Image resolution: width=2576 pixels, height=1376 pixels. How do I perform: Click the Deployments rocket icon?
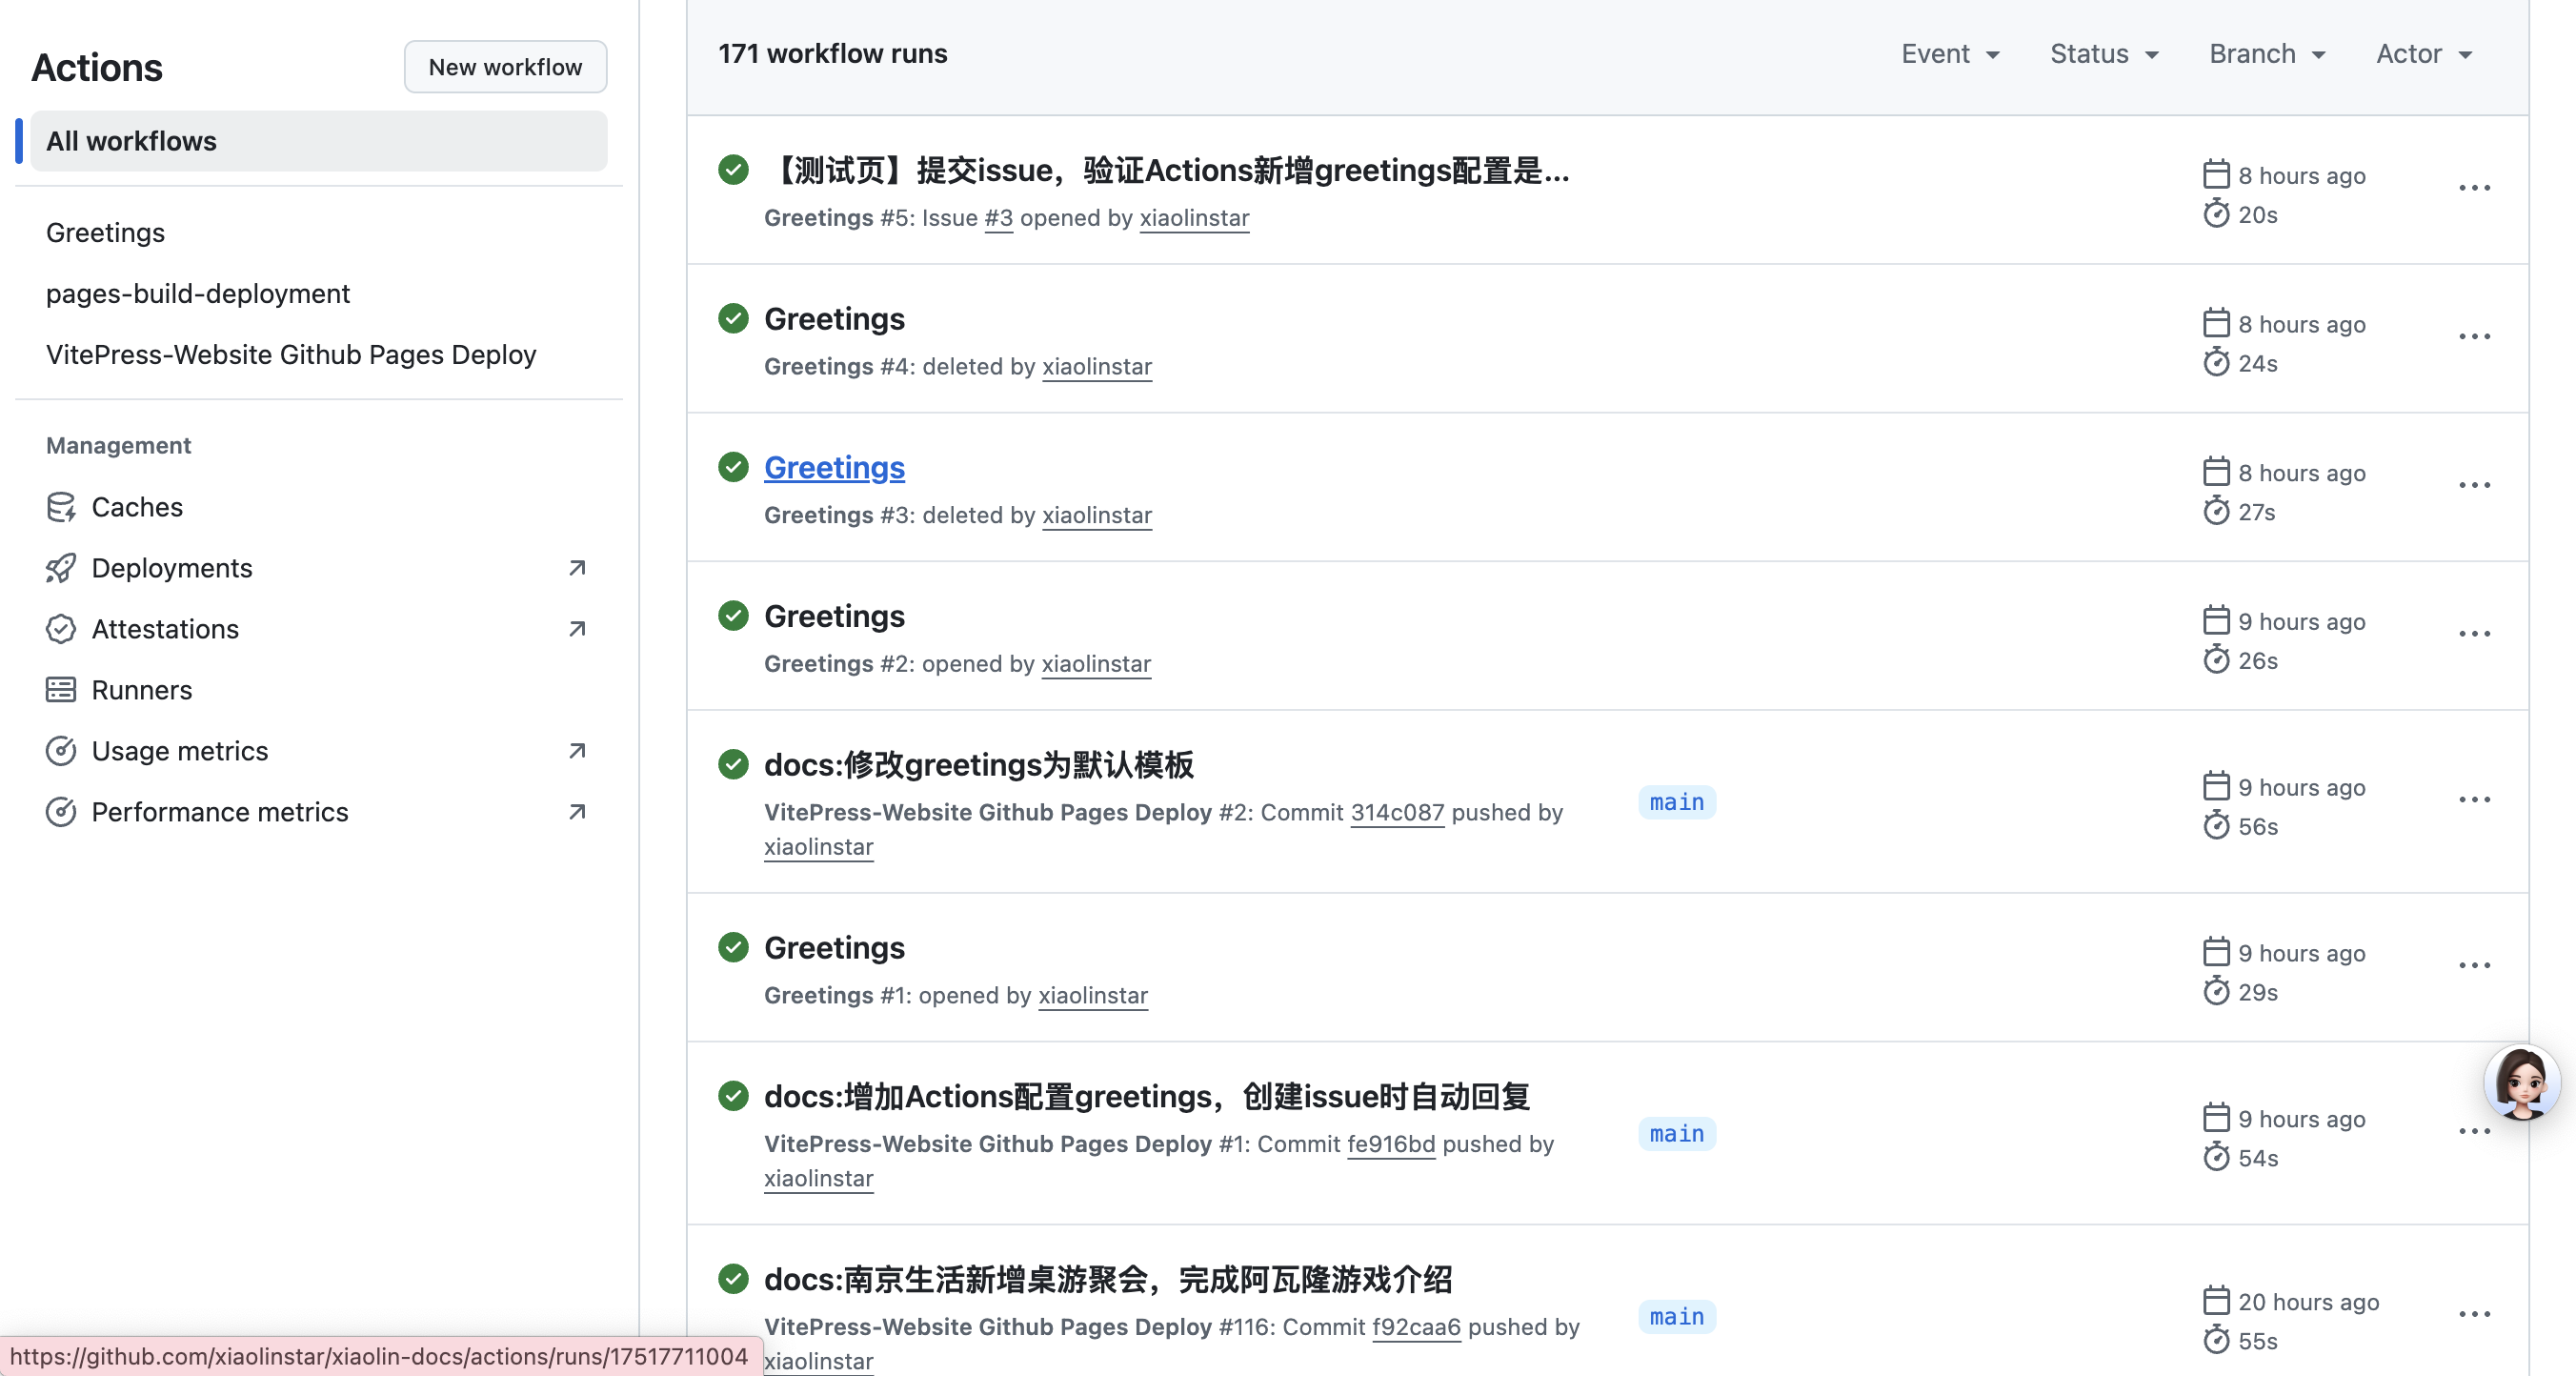61,568
